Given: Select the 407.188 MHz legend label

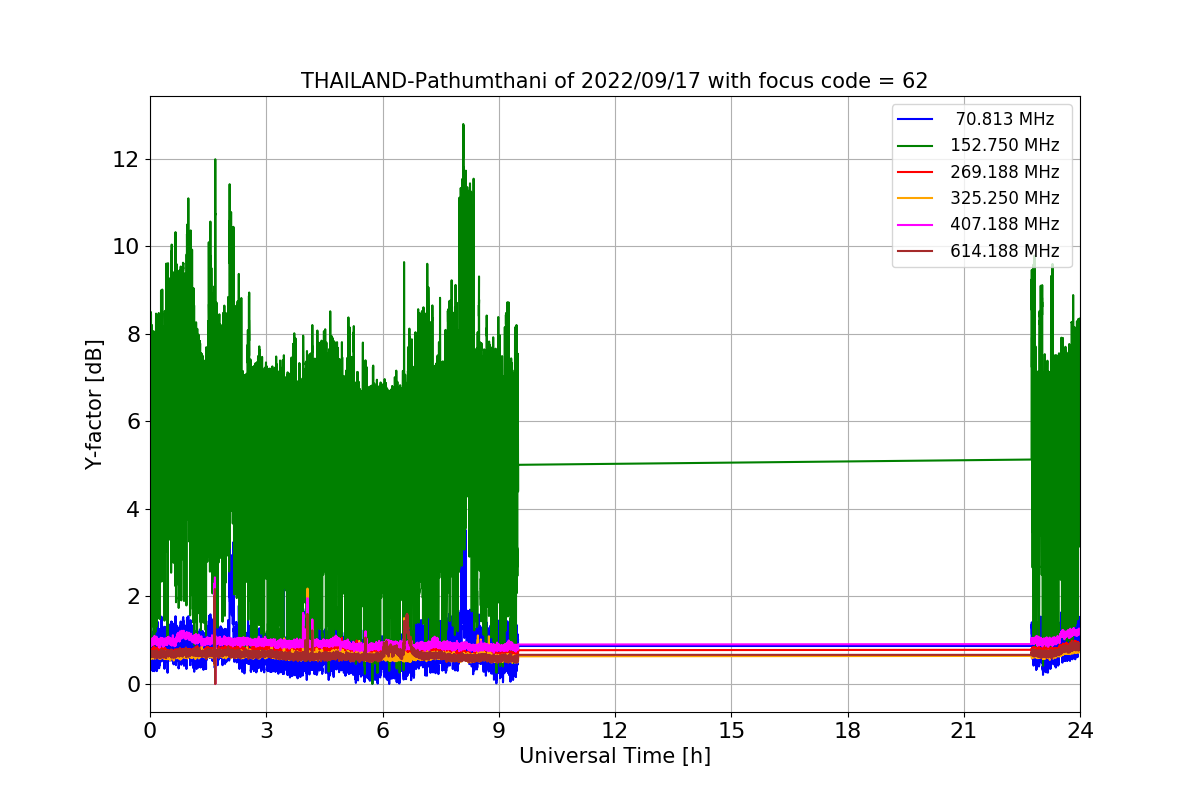Looking at the screenshot, I should [x=1004, y=224].
